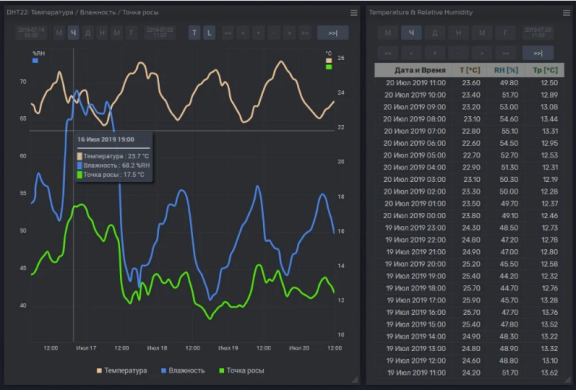Select row 20 Июл 2019 00:00
This screenshot has height=390, width=576.
(469, 216)
